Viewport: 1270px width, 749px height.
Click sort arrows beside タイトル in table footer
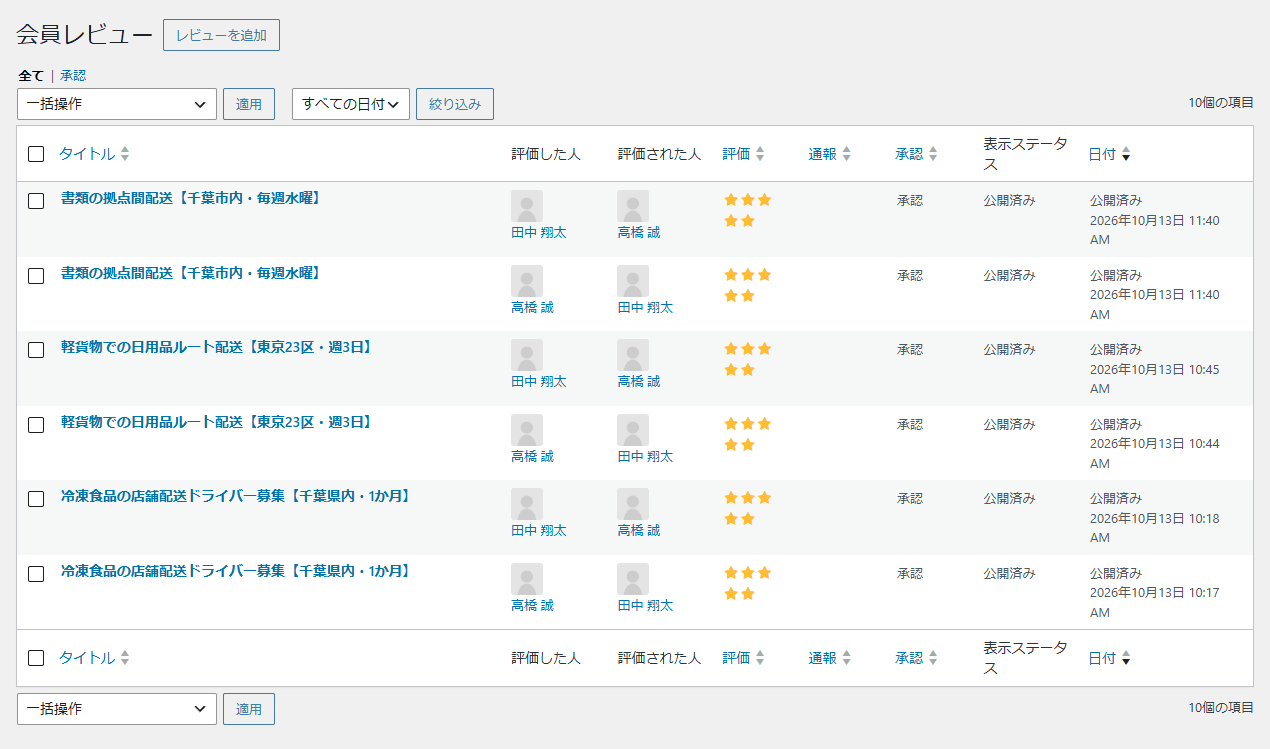pos(125,658)
